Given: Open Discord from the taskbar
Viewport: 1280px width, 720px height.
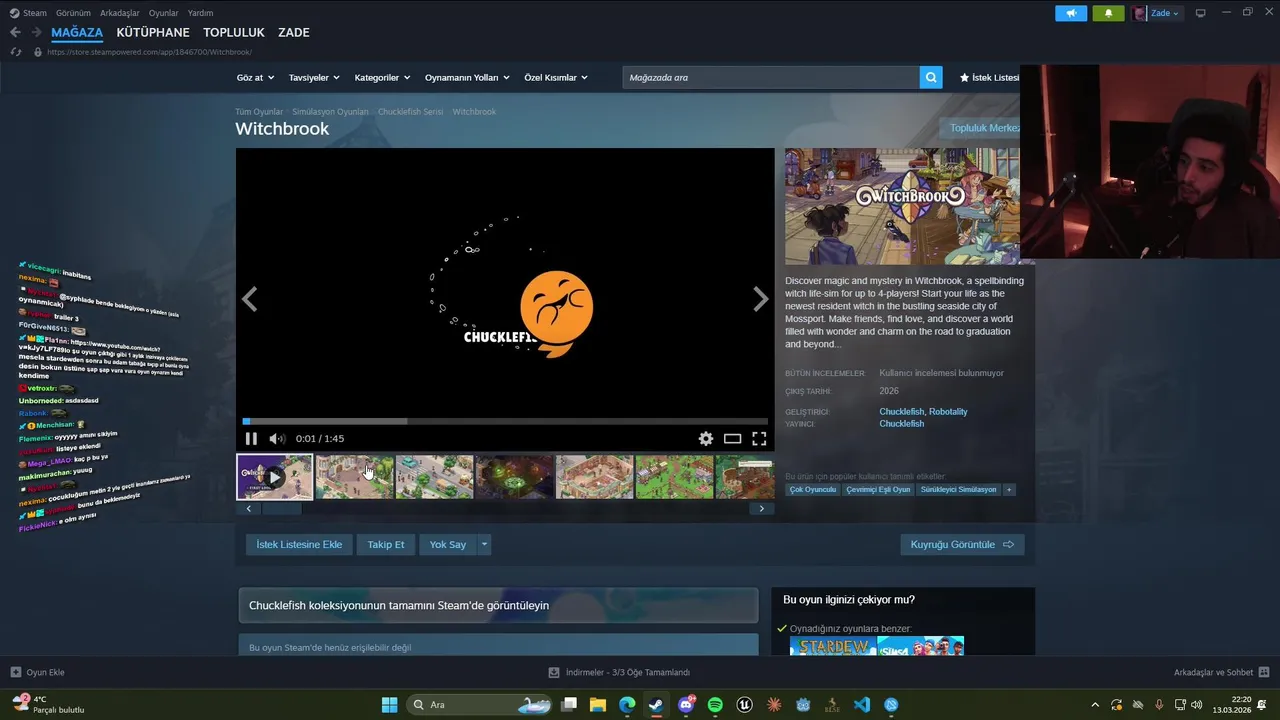Looking at the screenshot, I should tap(686, 704).
